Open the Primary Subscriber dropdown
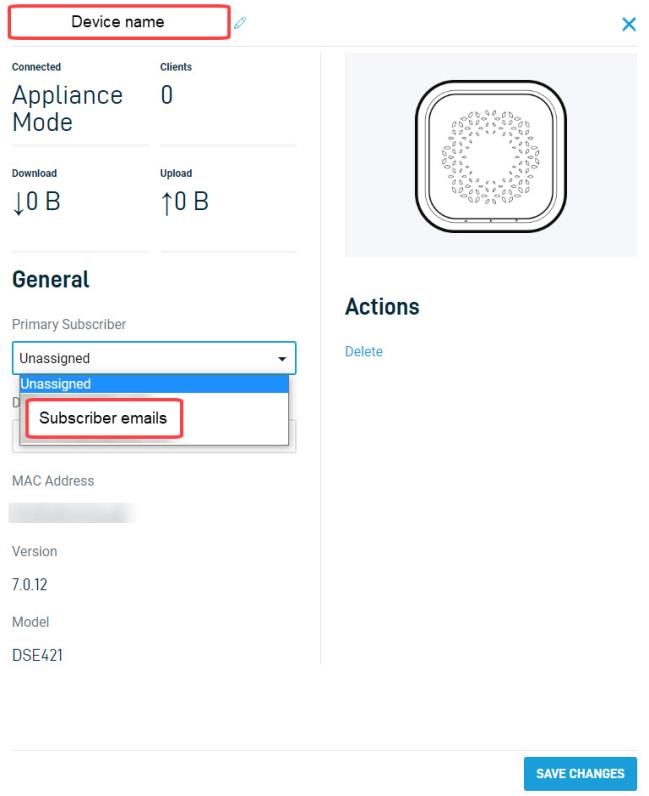The image size is (649, 796). click(154, 358)
